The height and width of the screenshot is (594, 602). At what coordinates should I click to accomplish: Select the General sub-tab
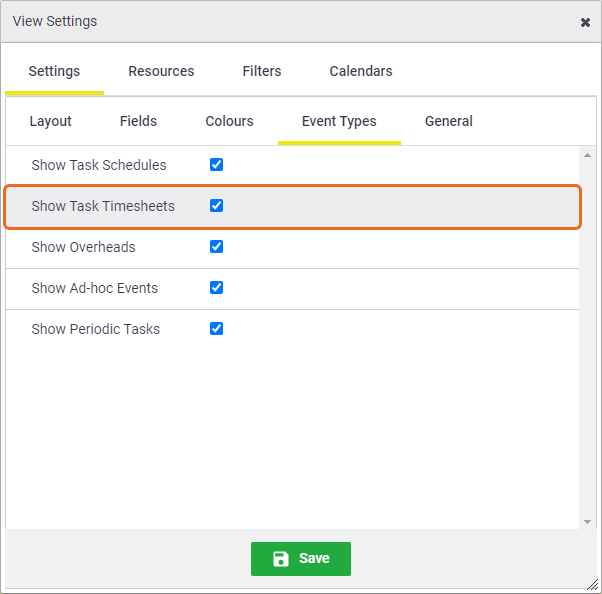448,121
